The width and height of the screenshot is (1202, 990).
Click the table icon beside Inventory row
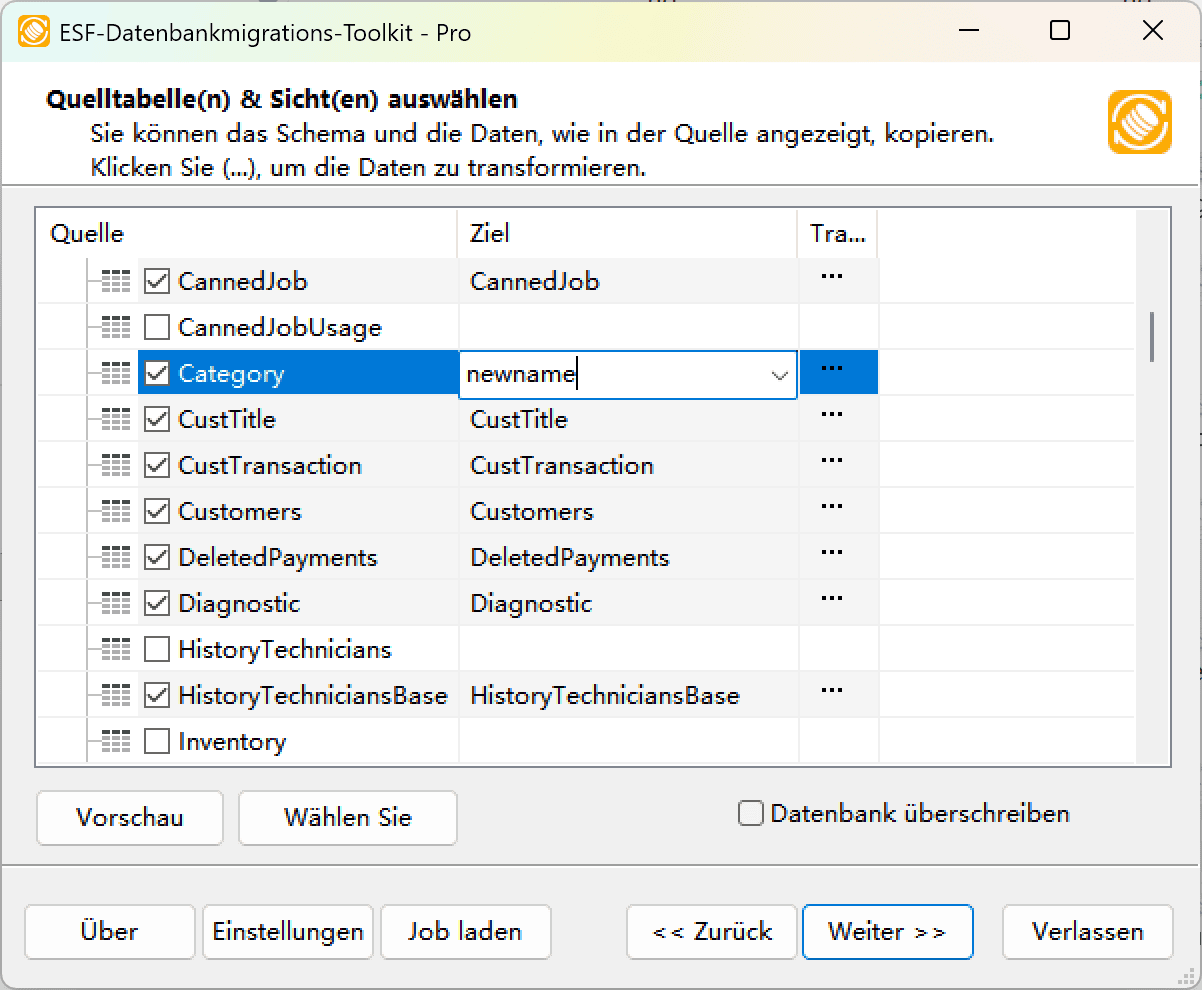coord(116,742)
